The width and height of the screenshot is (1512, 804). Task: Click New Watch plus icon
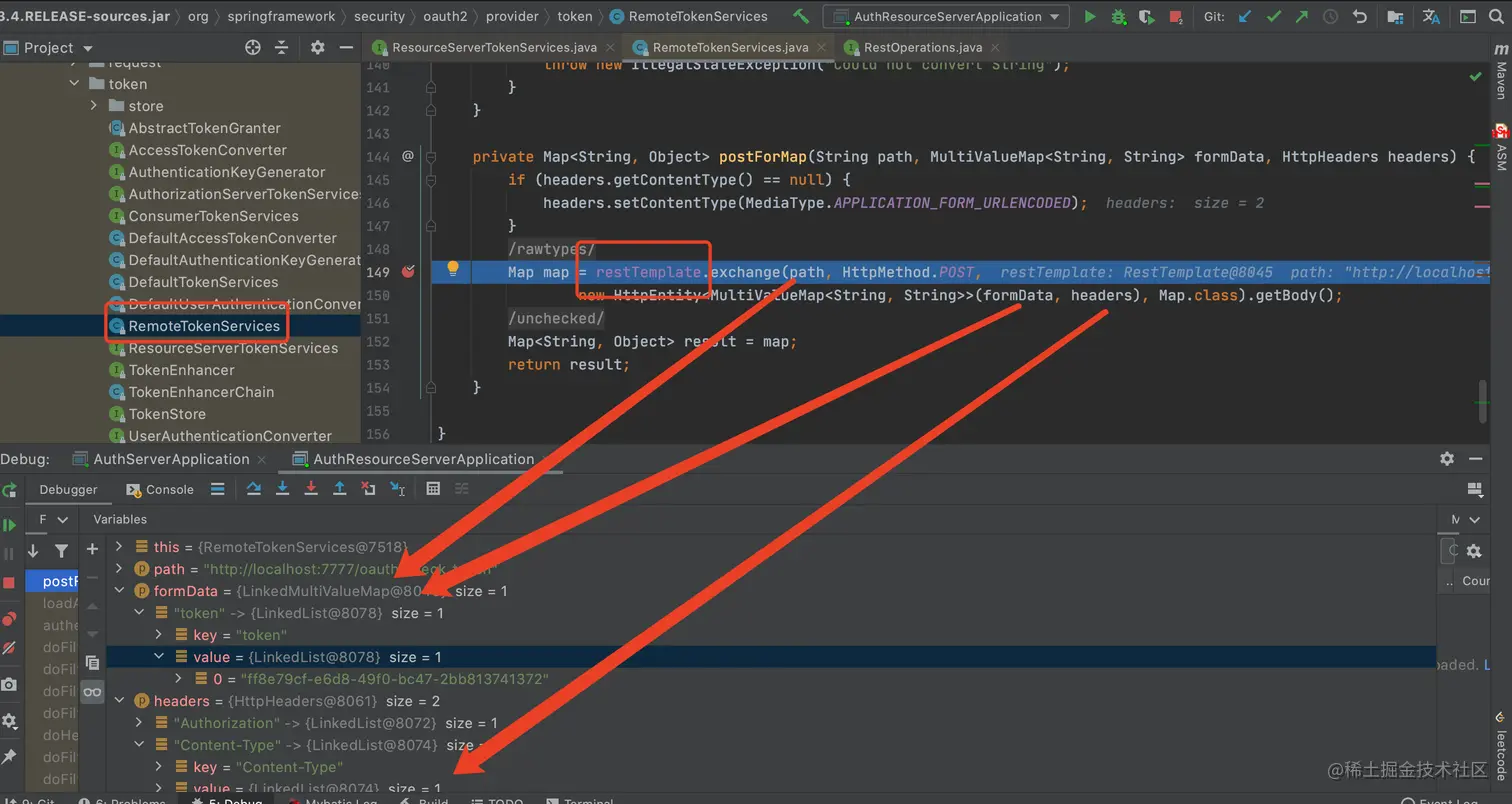[x=92, y=549]
